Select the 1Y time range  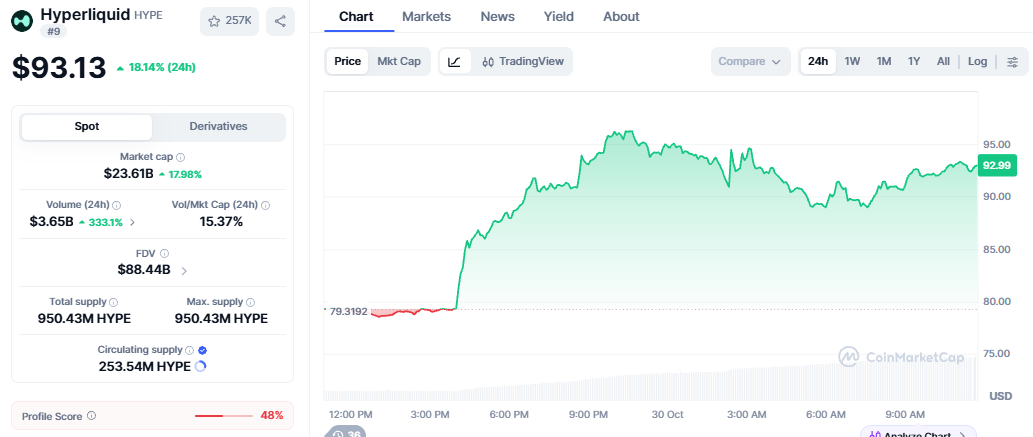[x=914, y=61]
